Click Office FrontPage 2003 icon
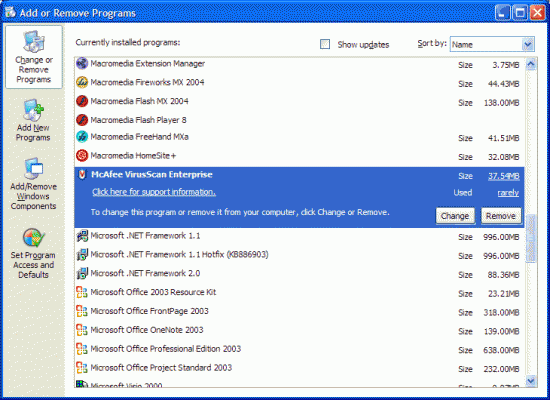550x400 pixels. 82,311
